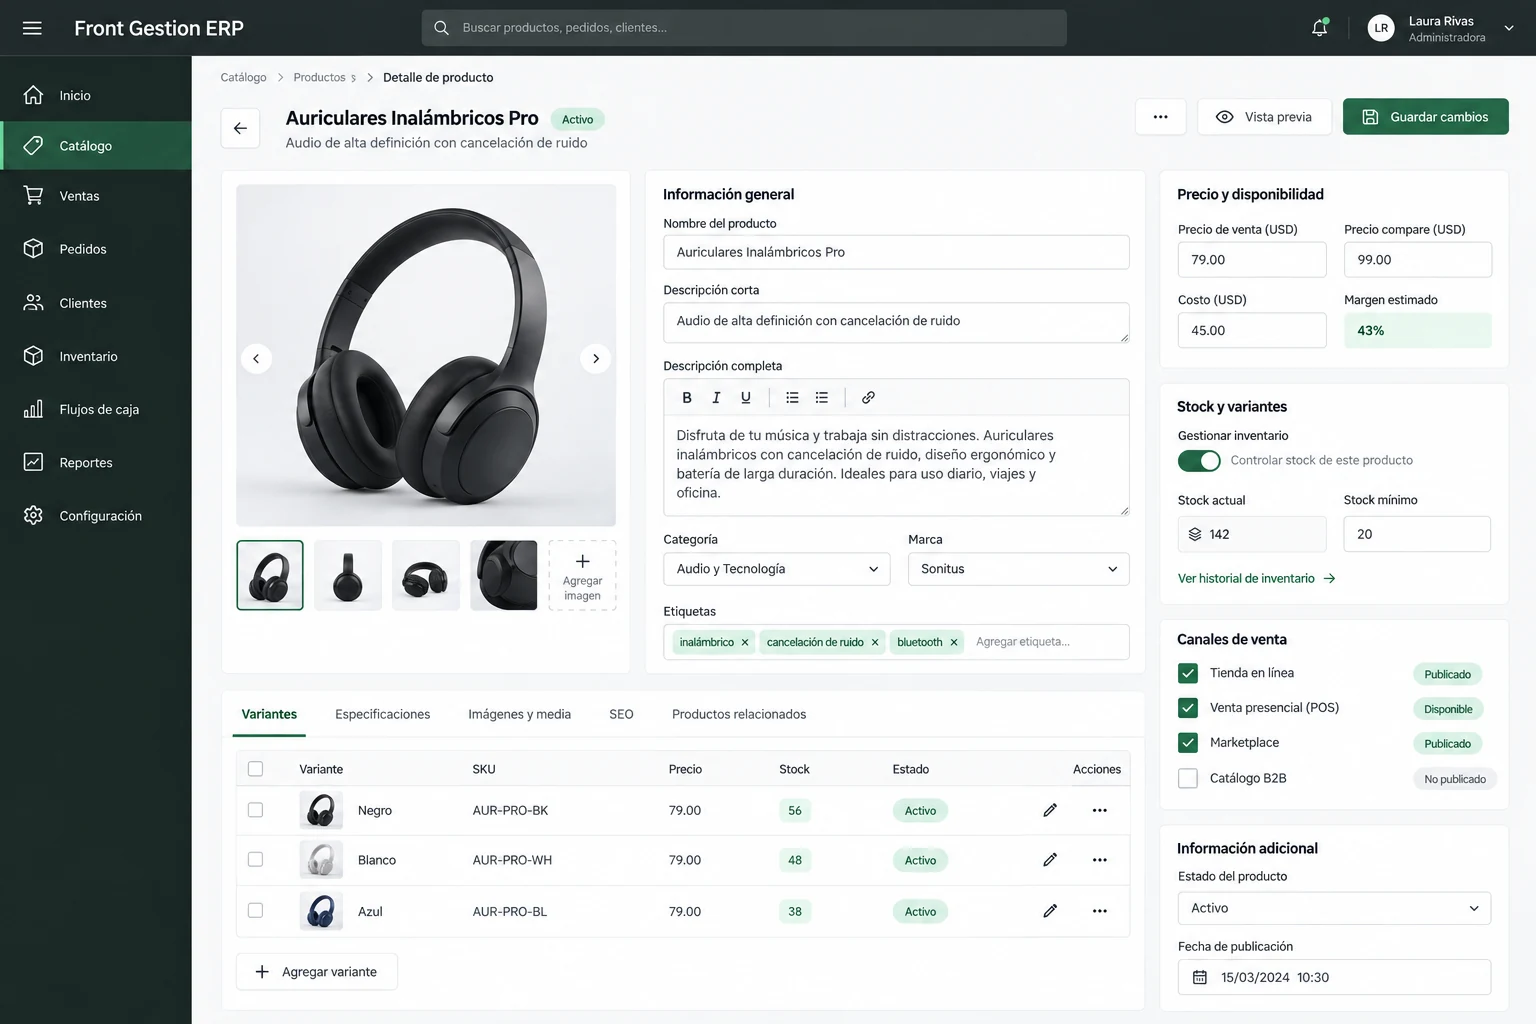Check Catálogo B2B channel

[x=1188, y=778]
